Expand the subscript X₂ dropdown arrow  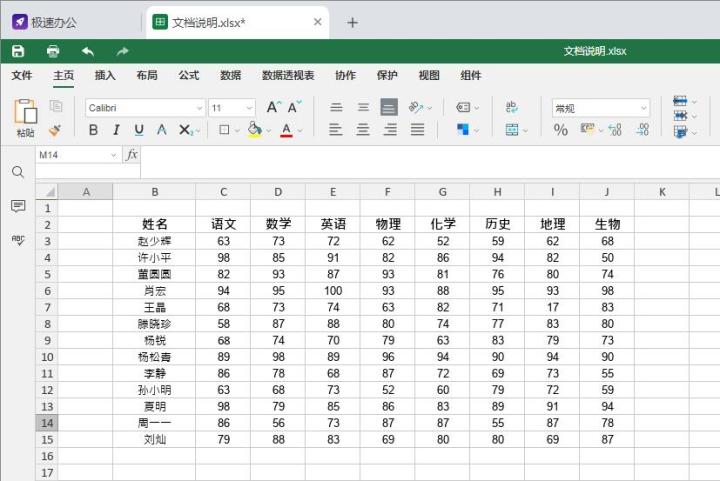pos(198,131)
